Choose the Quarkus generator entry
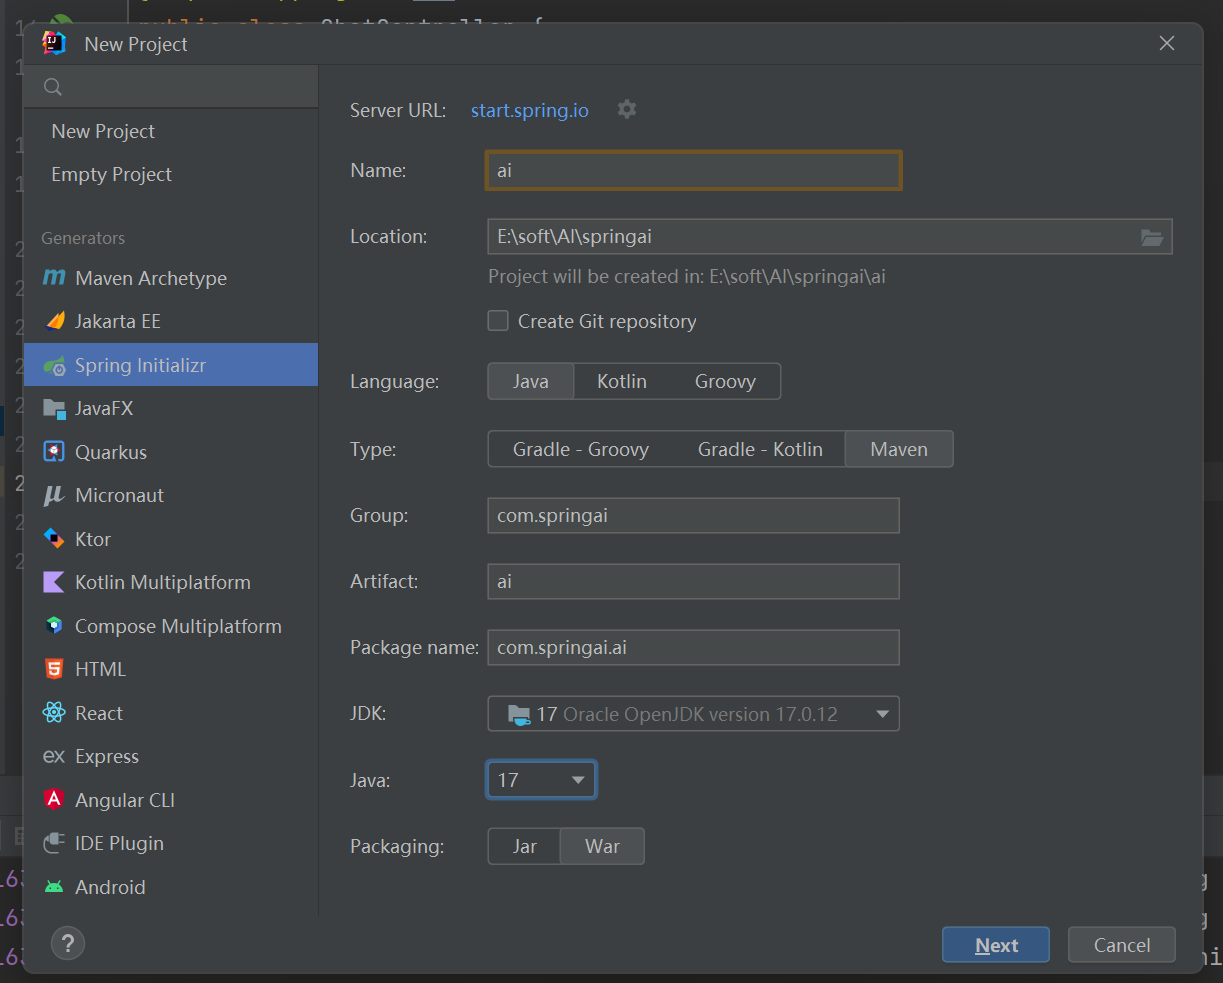 170,452
